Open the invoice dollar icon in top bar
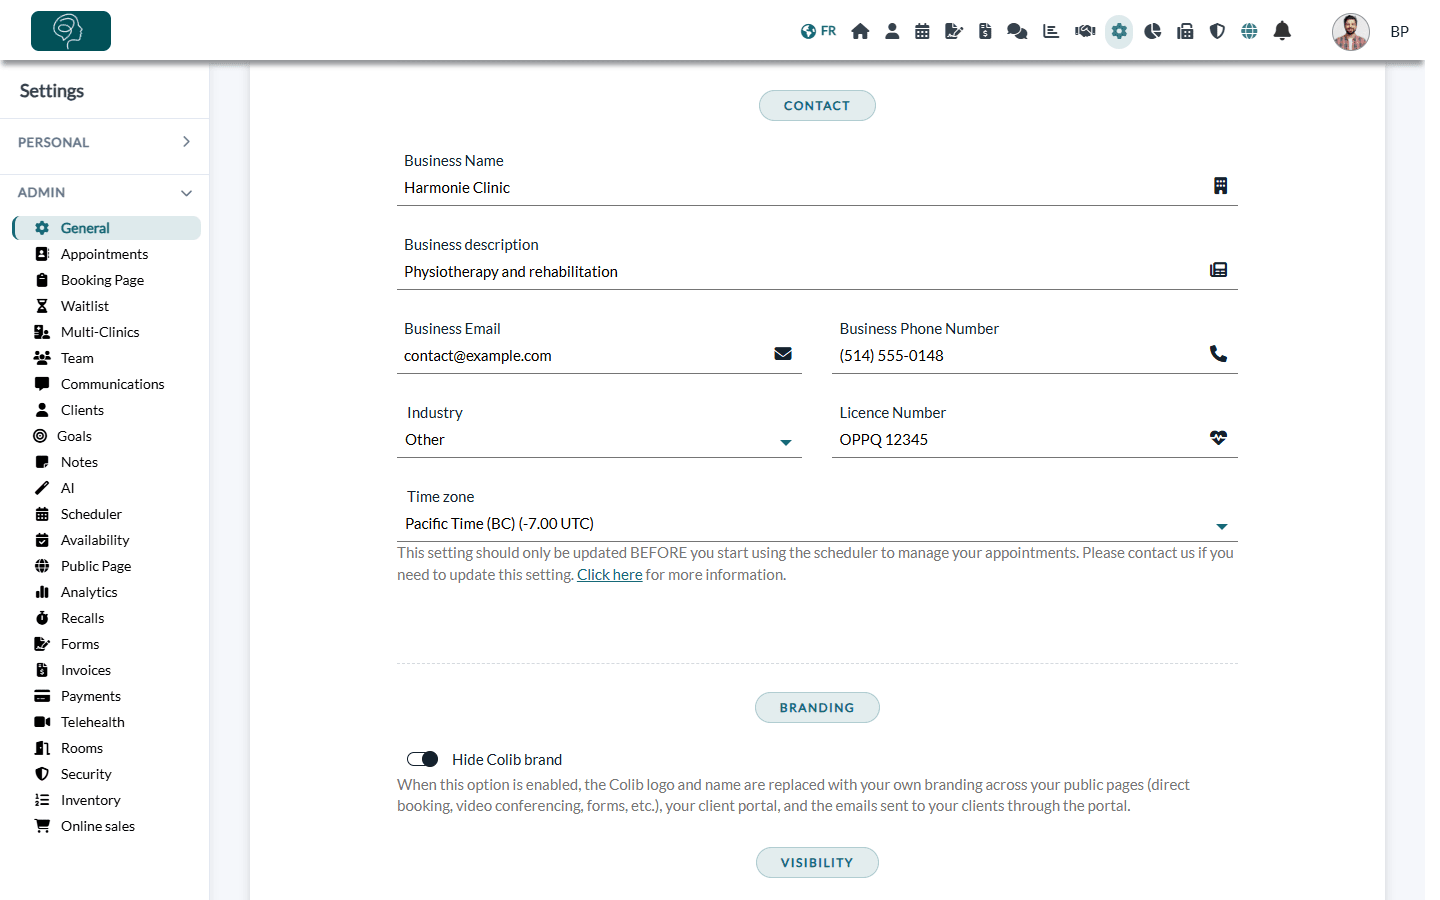 click(x=985, y=31)
